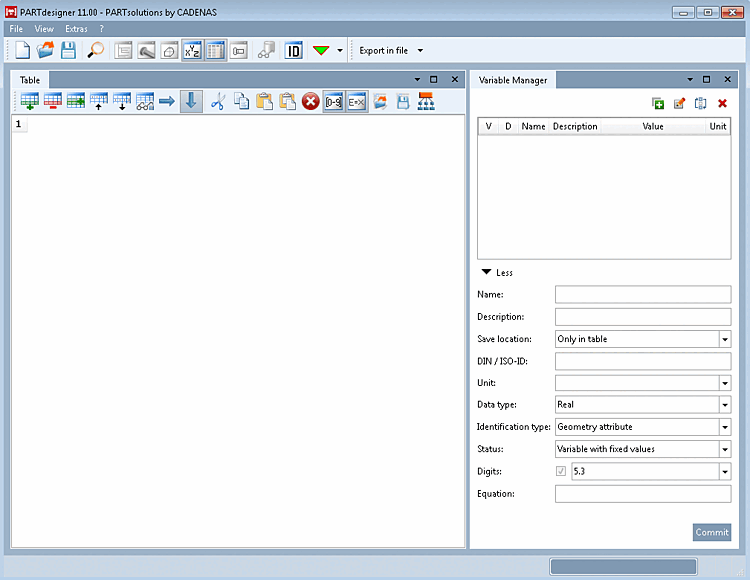Insert table column with green arrow icon

(76, 101)
